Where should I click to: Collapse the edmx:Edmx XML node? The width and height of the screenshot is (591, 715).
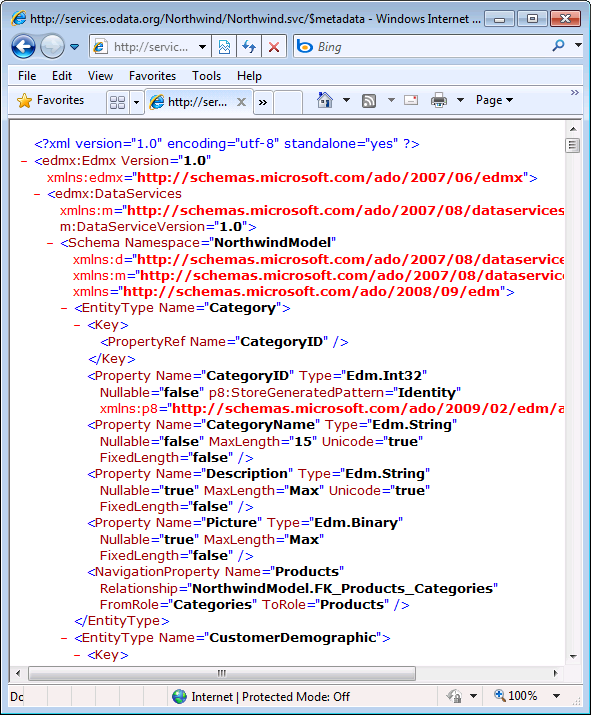pos(25,161)
